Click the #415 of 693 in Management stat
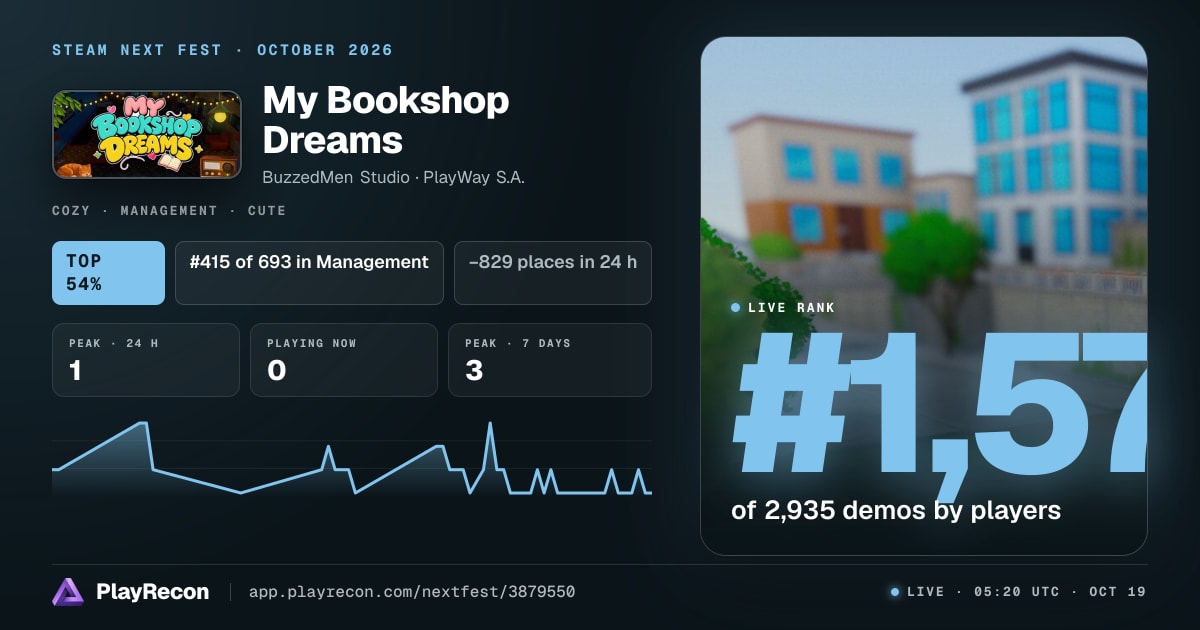The height and width of the screenshot is (630, 1200). pos(309,273)
